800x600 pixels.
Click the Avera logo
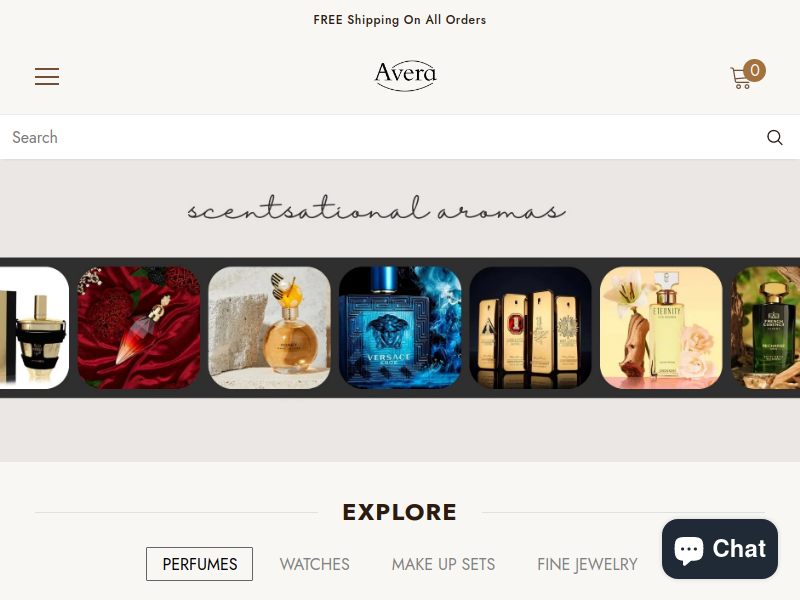pos(406,76)
